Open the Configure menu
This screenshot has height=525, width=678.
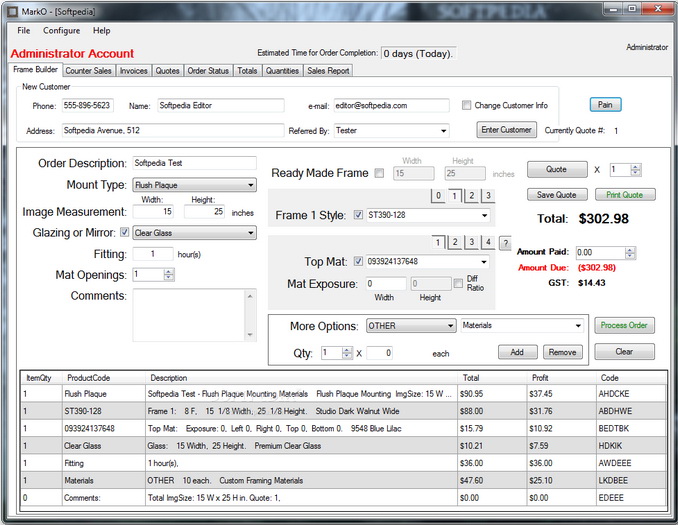coord(61,31)
